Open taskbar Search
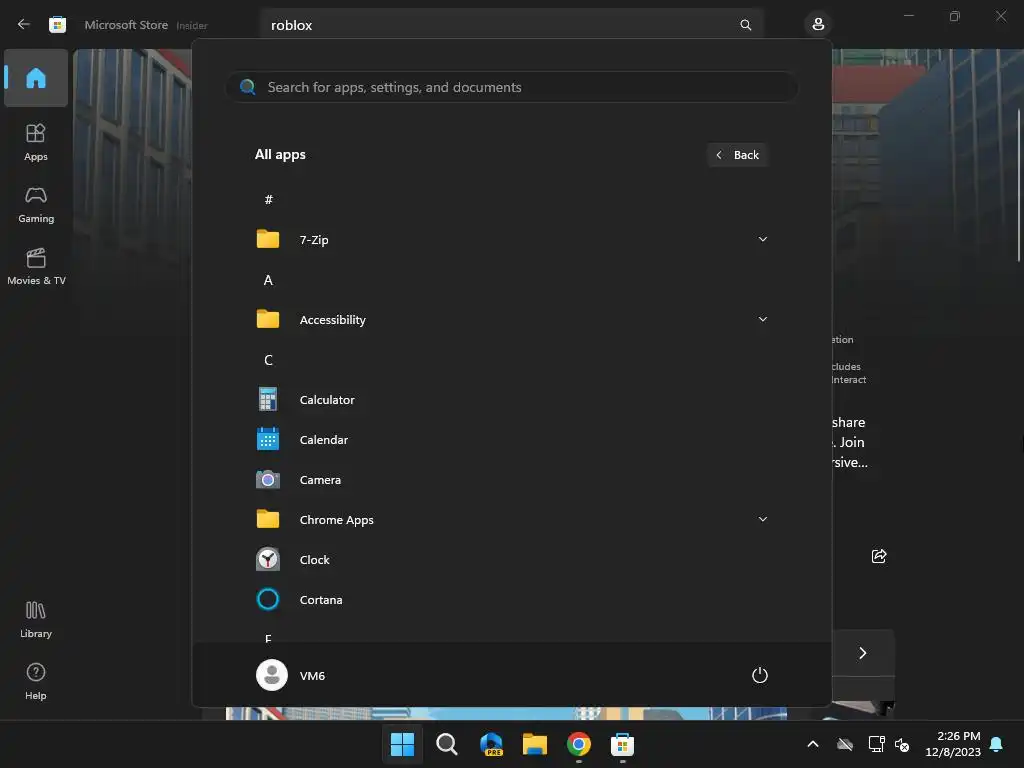 click(x=447, y=744)
